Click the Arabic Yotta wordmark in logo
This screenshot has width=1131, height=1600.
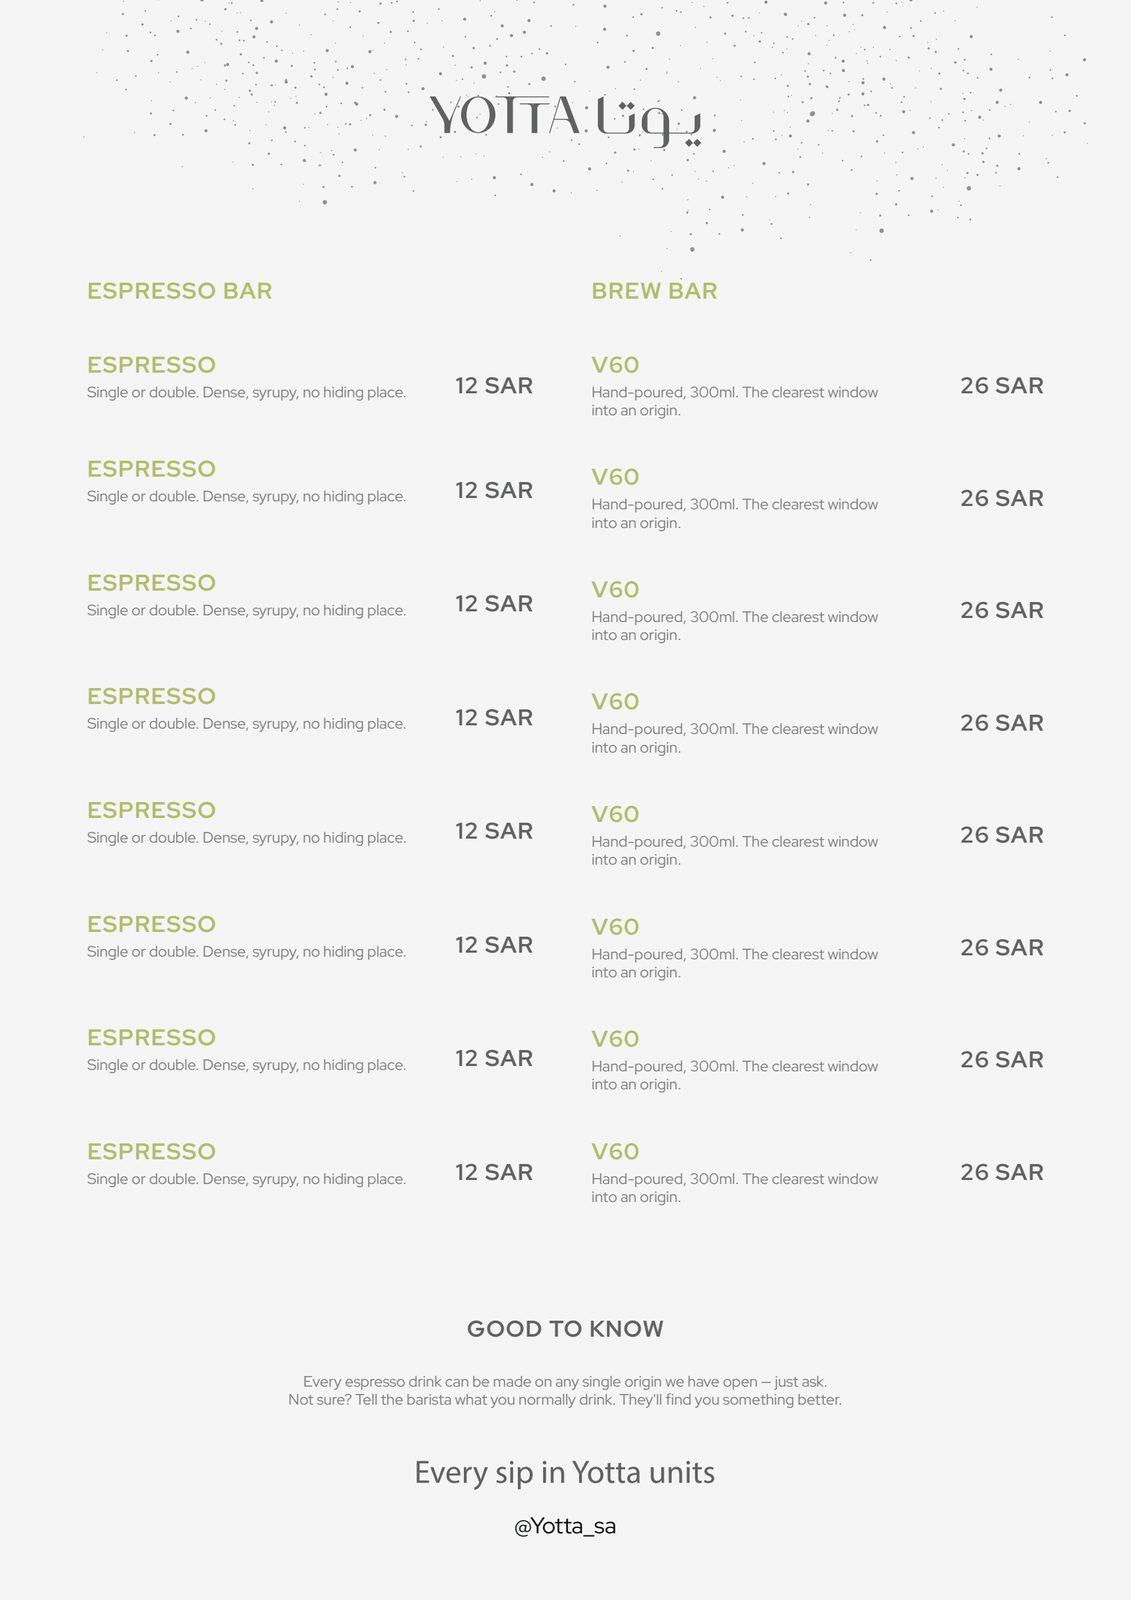pos(649,122)
